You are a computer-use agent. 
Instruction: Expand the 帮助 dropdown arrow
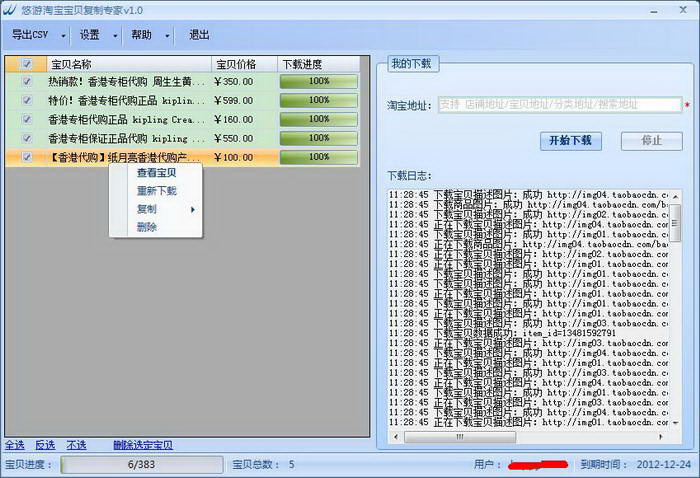[x=167, y=35]
